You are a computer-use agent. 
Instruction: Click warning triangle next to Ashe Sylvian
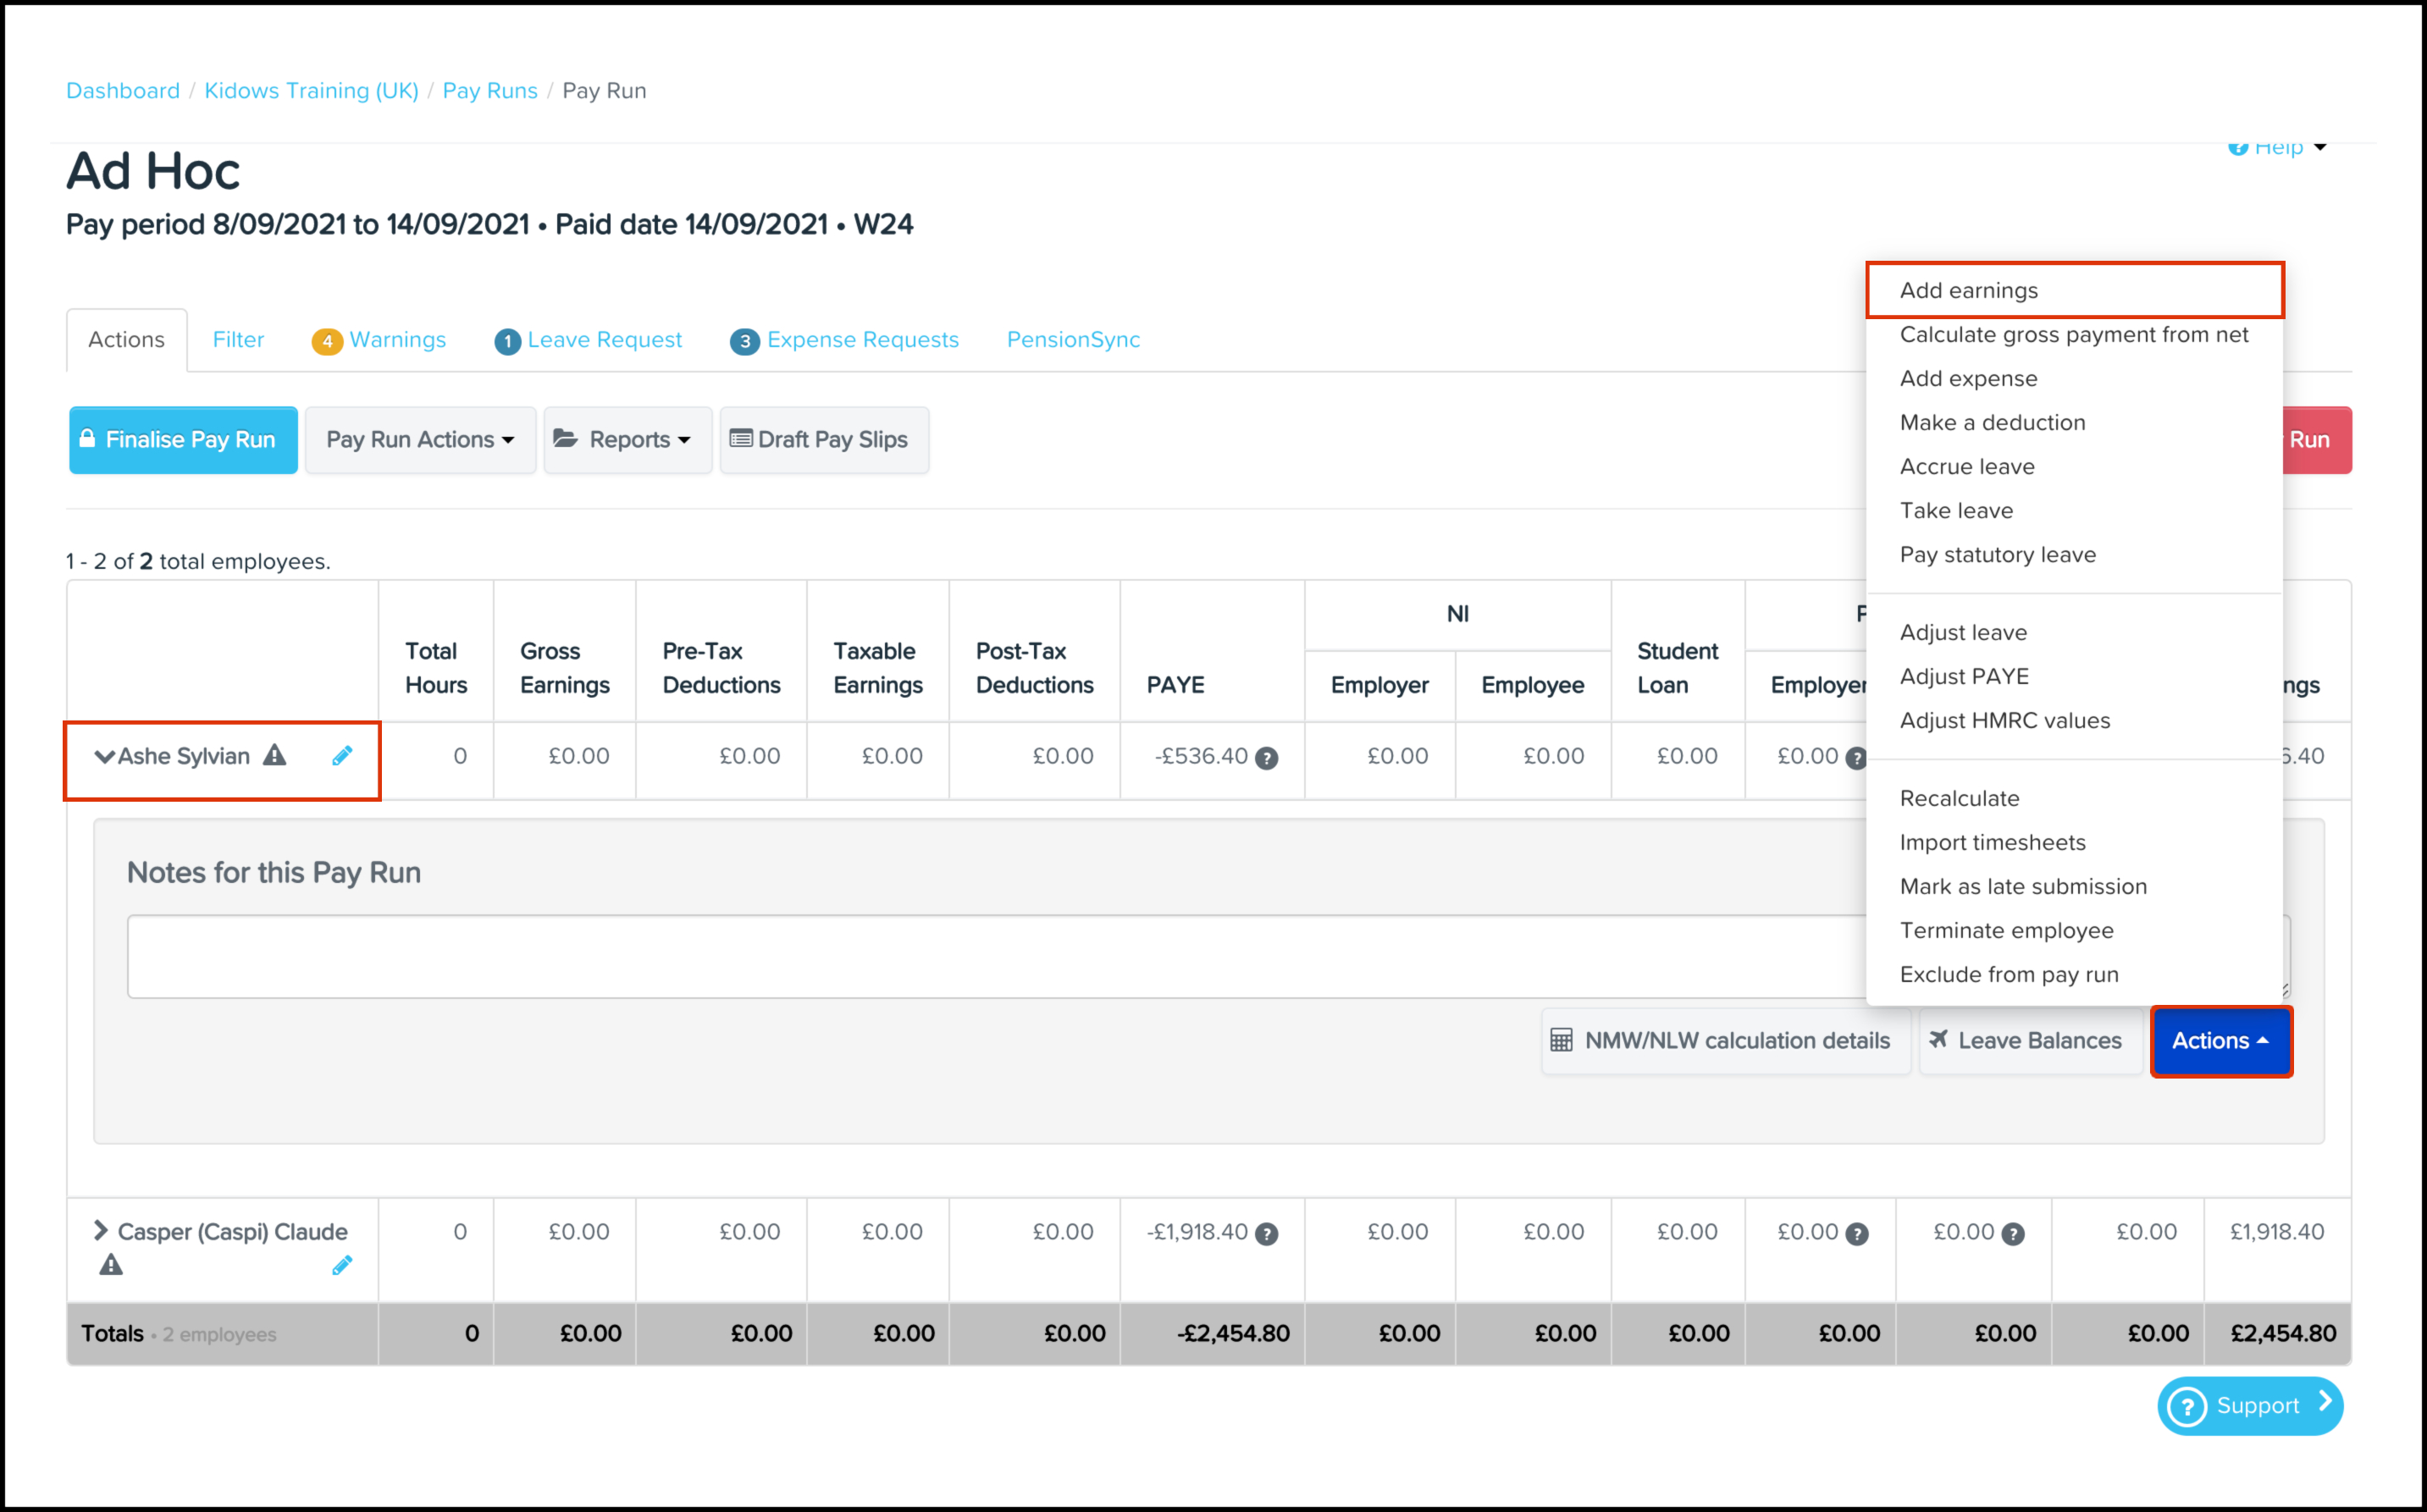[x=275, y=756]
